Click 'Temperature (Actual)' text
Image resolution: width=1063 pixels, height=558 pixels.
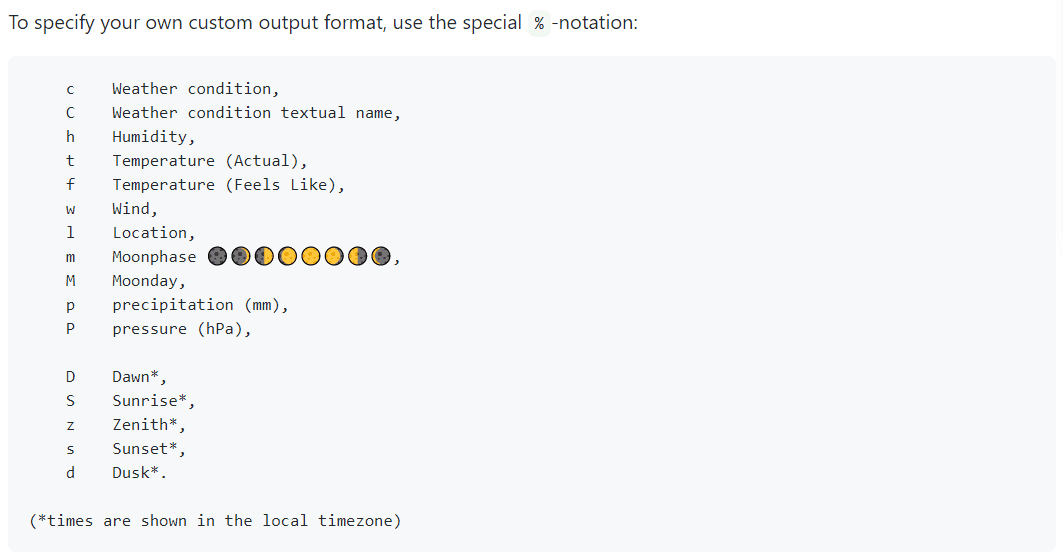point(210,161)
